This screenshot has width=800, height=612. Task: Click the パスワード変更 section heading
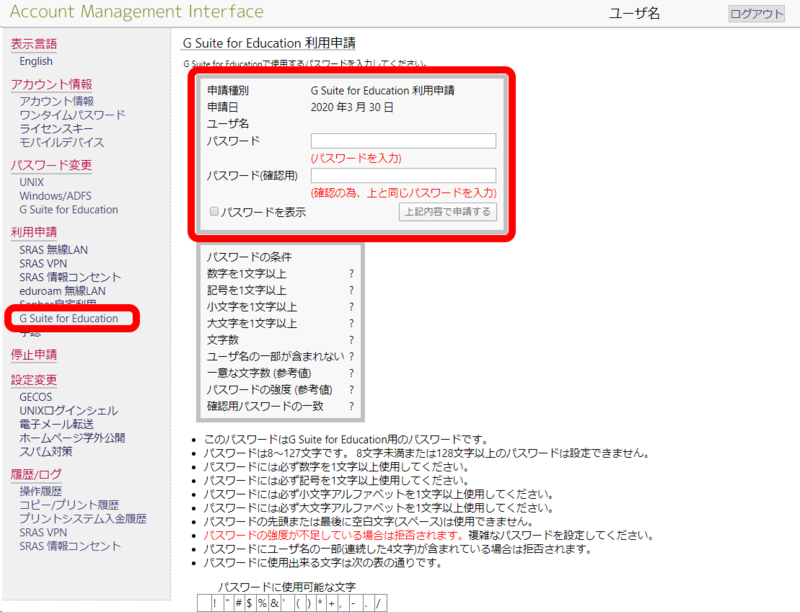coord(51,165)
